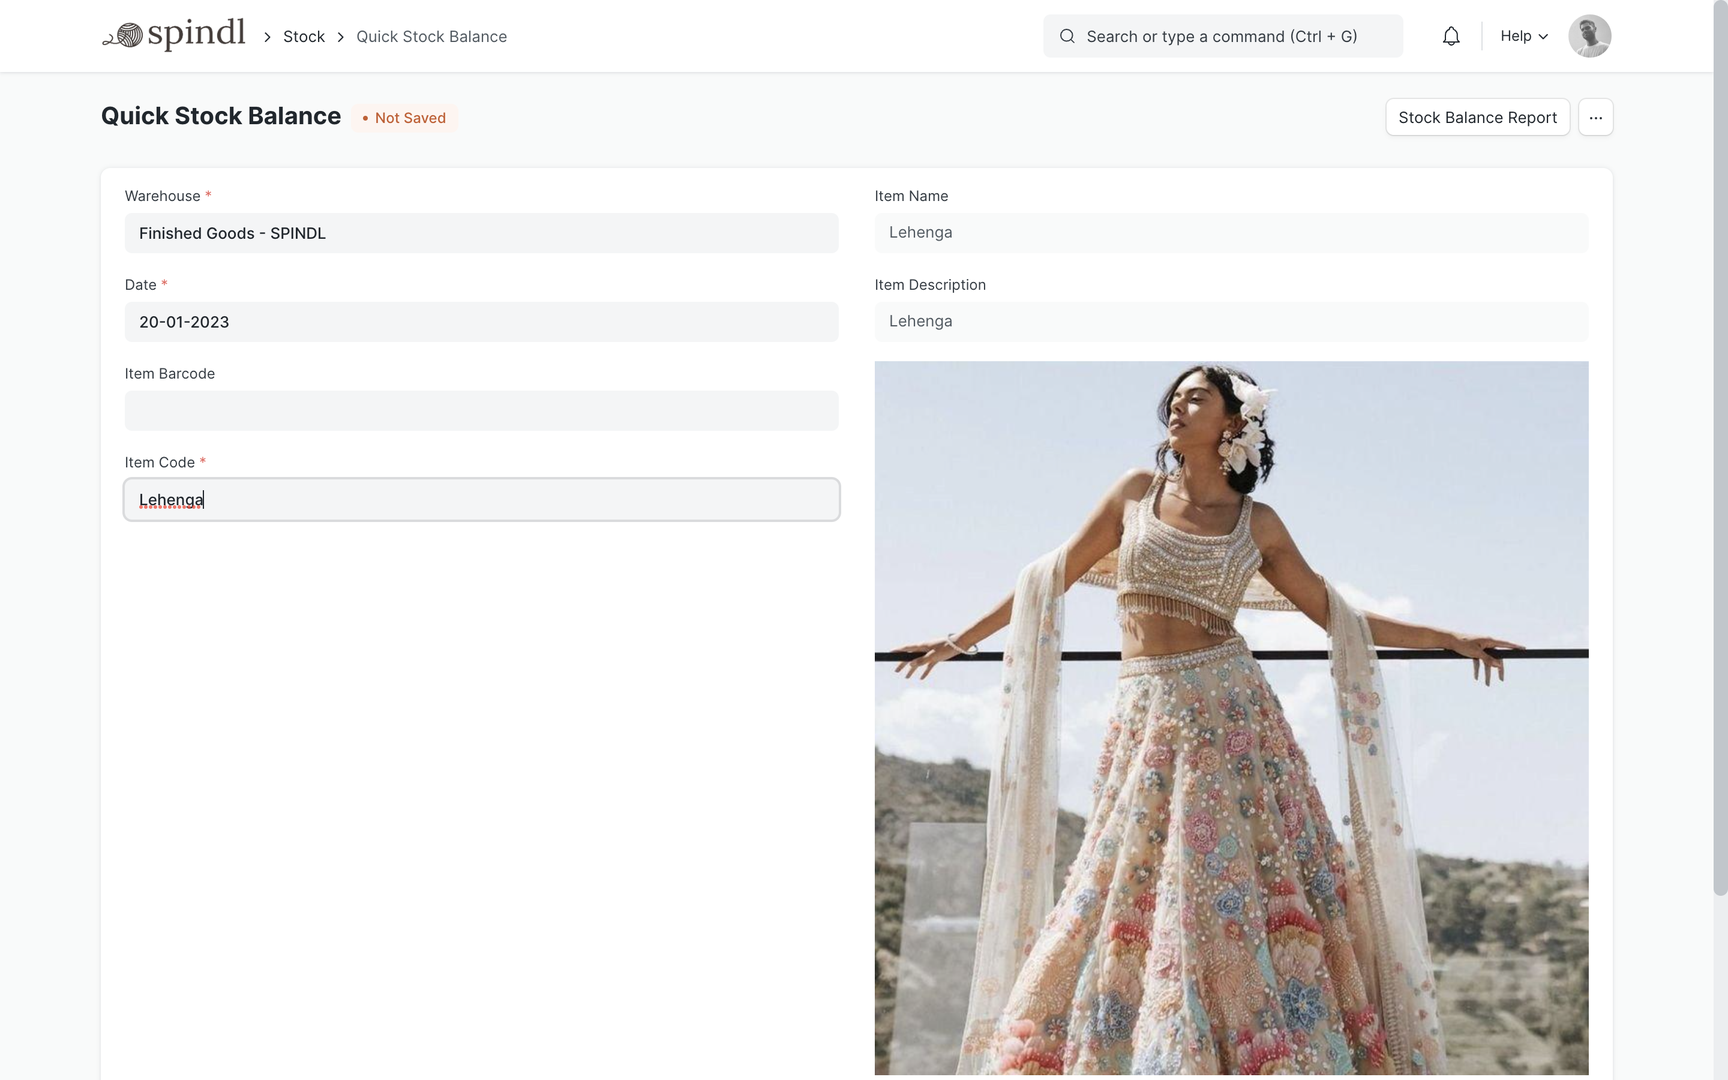The height and width of the screenshot is (1080, 1728).
Task: Click the Item Description label
Action: click(930, 285)
